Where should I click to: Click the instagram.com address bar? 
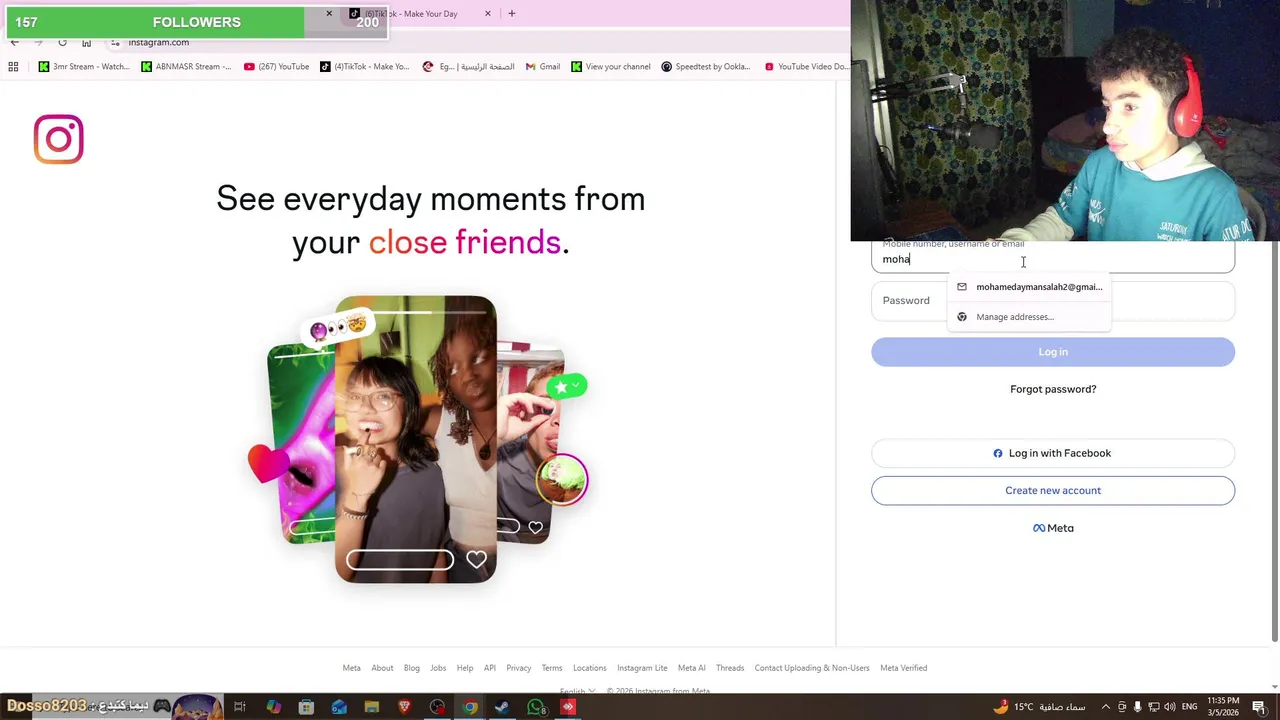(158, 42)
